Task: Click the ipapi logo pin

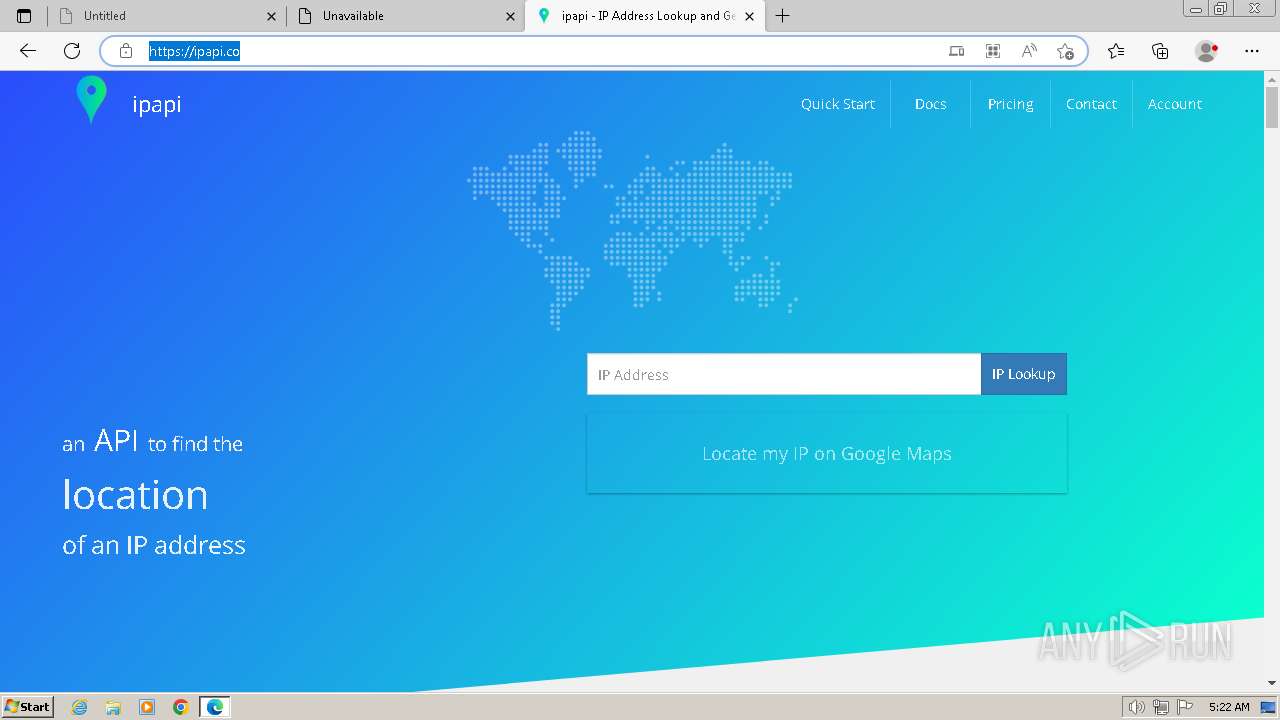Action: (x=91, y=100)
